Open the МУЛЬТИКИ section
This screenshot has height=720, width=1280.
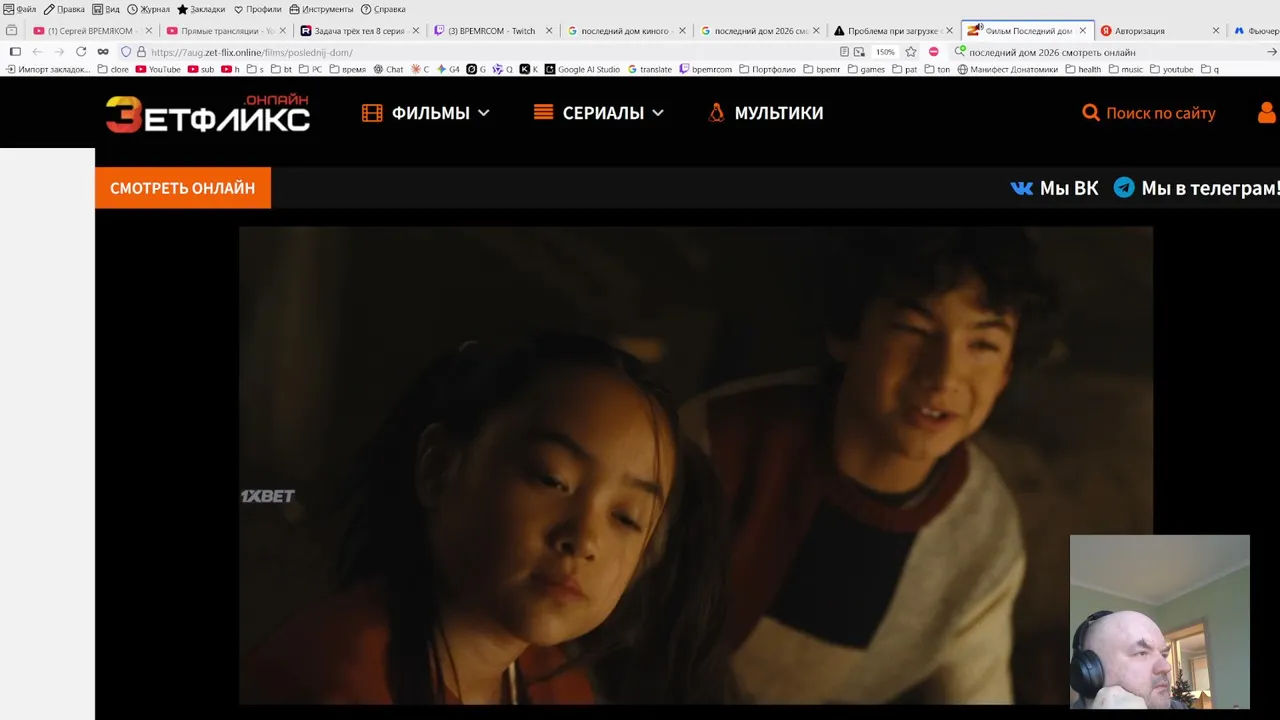765,113
